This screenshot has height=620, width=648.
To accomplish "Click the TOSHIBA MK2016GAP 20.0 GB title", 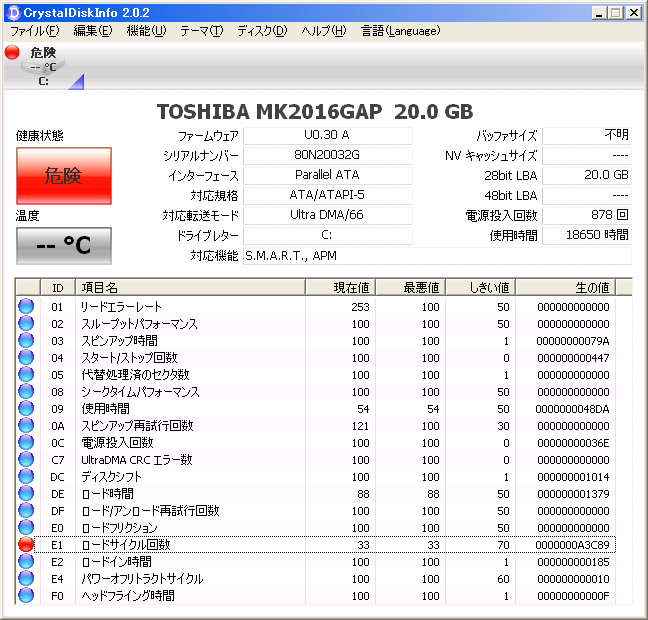I will 315,112.
